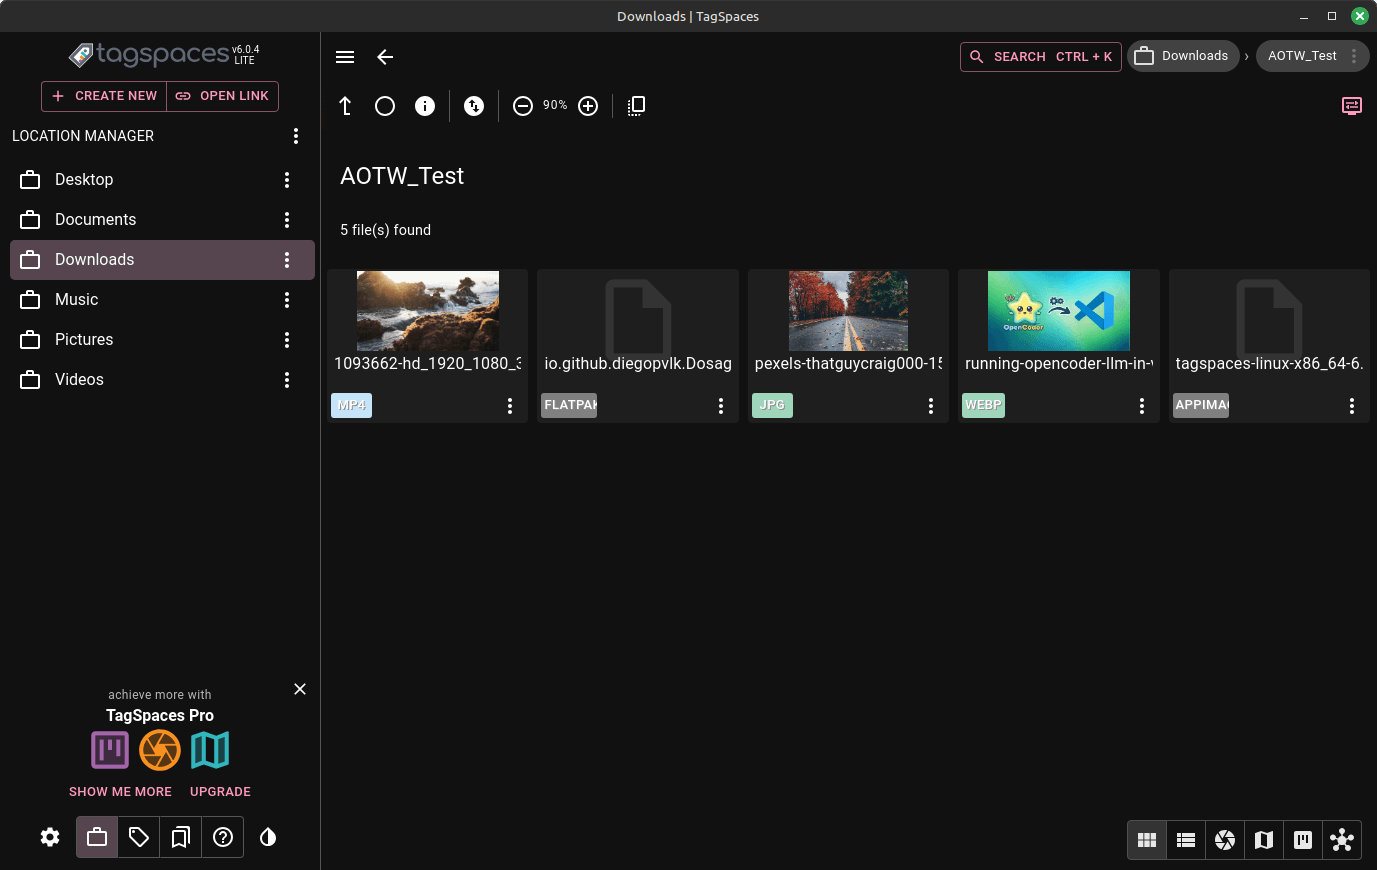This screenshot has width=1377, height=870.
Task: Open the Location Manager three-dot menu
Action: (x=296, y=136)
